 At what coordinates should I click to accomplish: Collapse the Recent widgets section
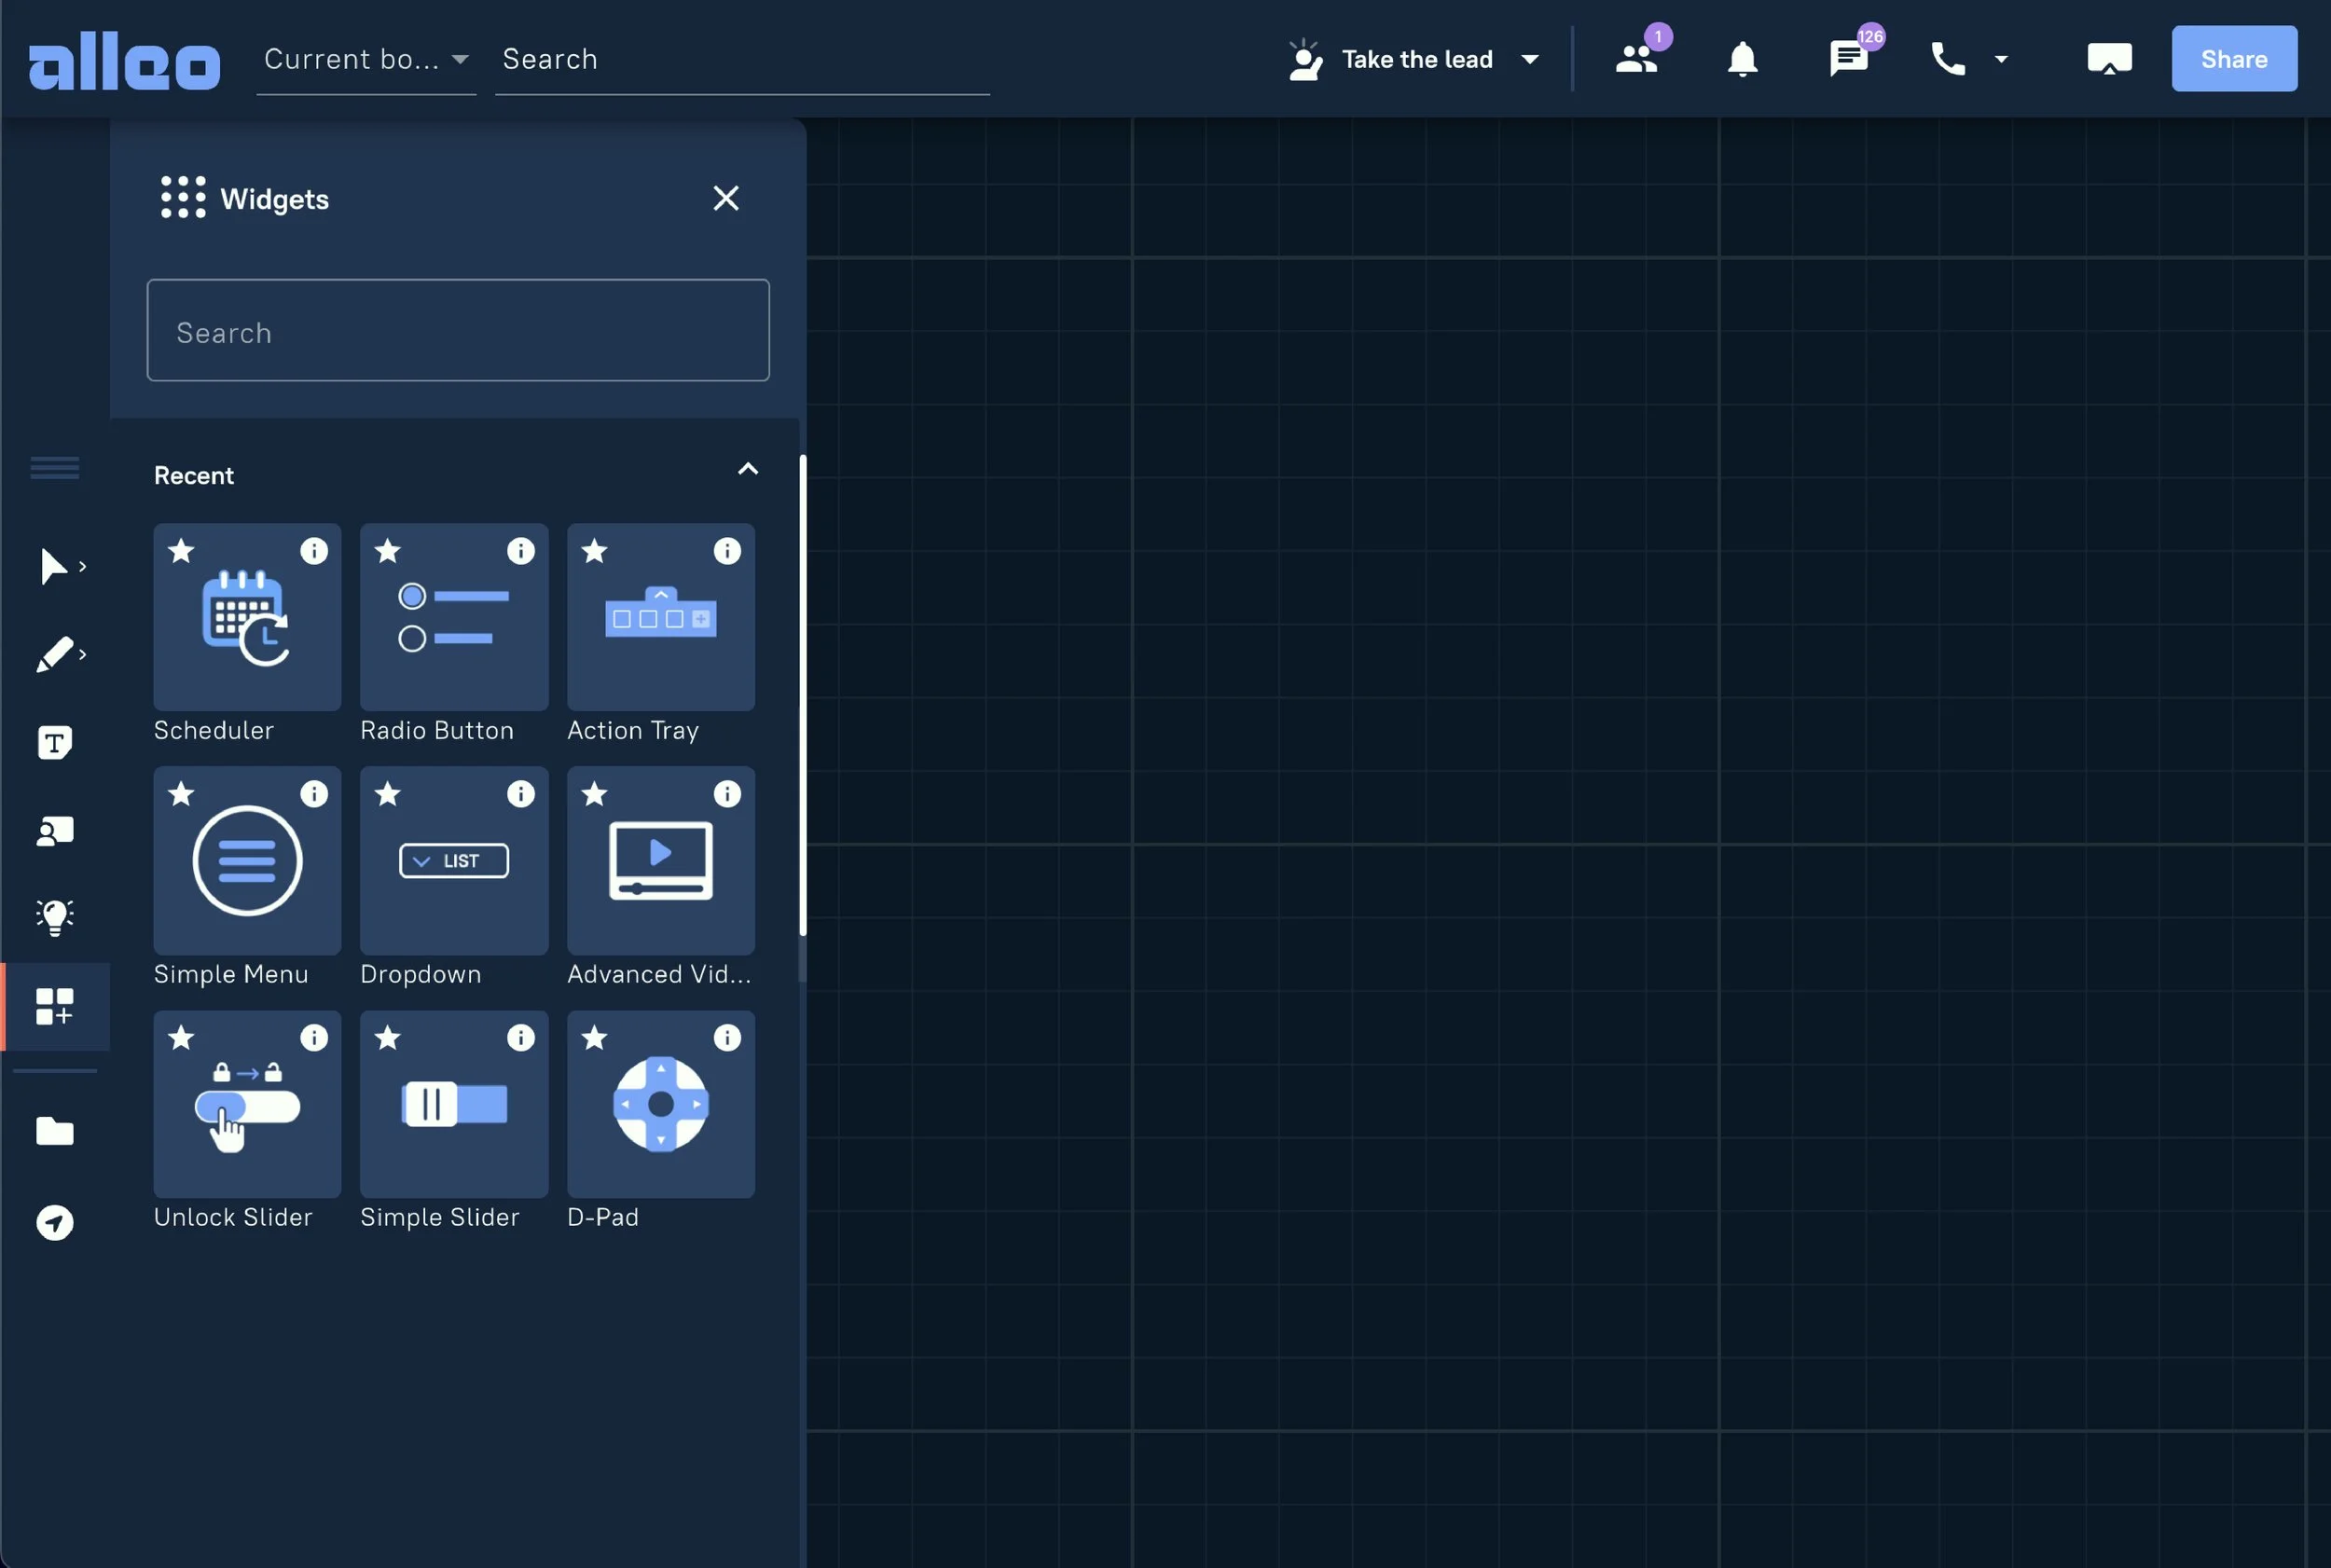point(747,468)
